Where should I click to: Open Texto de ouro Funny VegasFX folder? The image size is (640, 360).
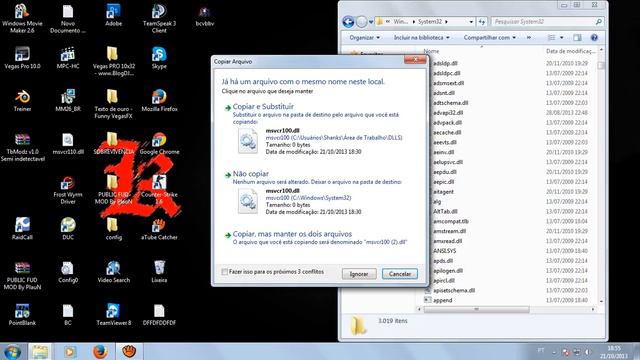pyautogui.click(x=113, y=104)
